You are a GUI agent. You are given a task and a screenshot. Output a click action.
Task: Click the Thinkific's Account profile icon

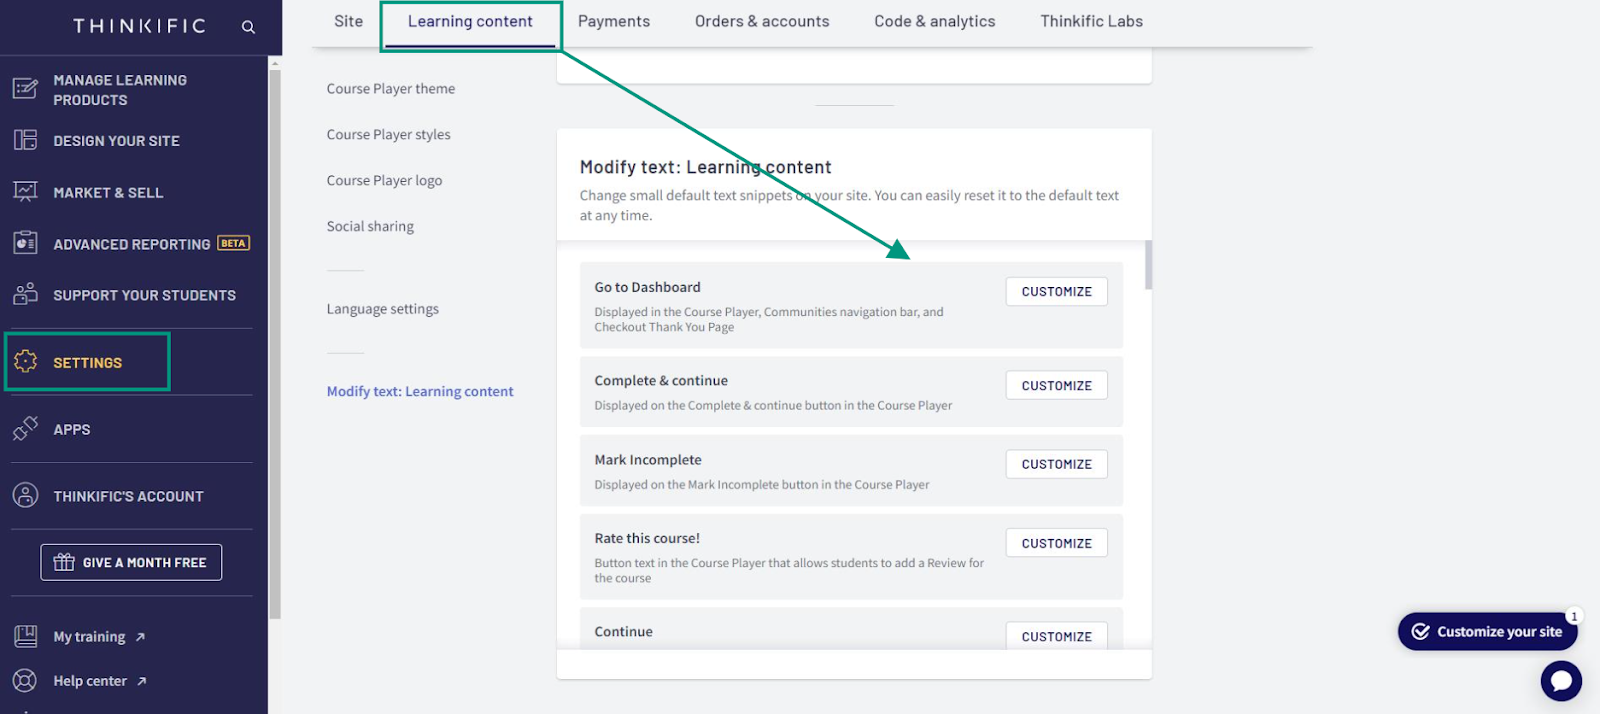pyautogui.click(x=25, y=495)
